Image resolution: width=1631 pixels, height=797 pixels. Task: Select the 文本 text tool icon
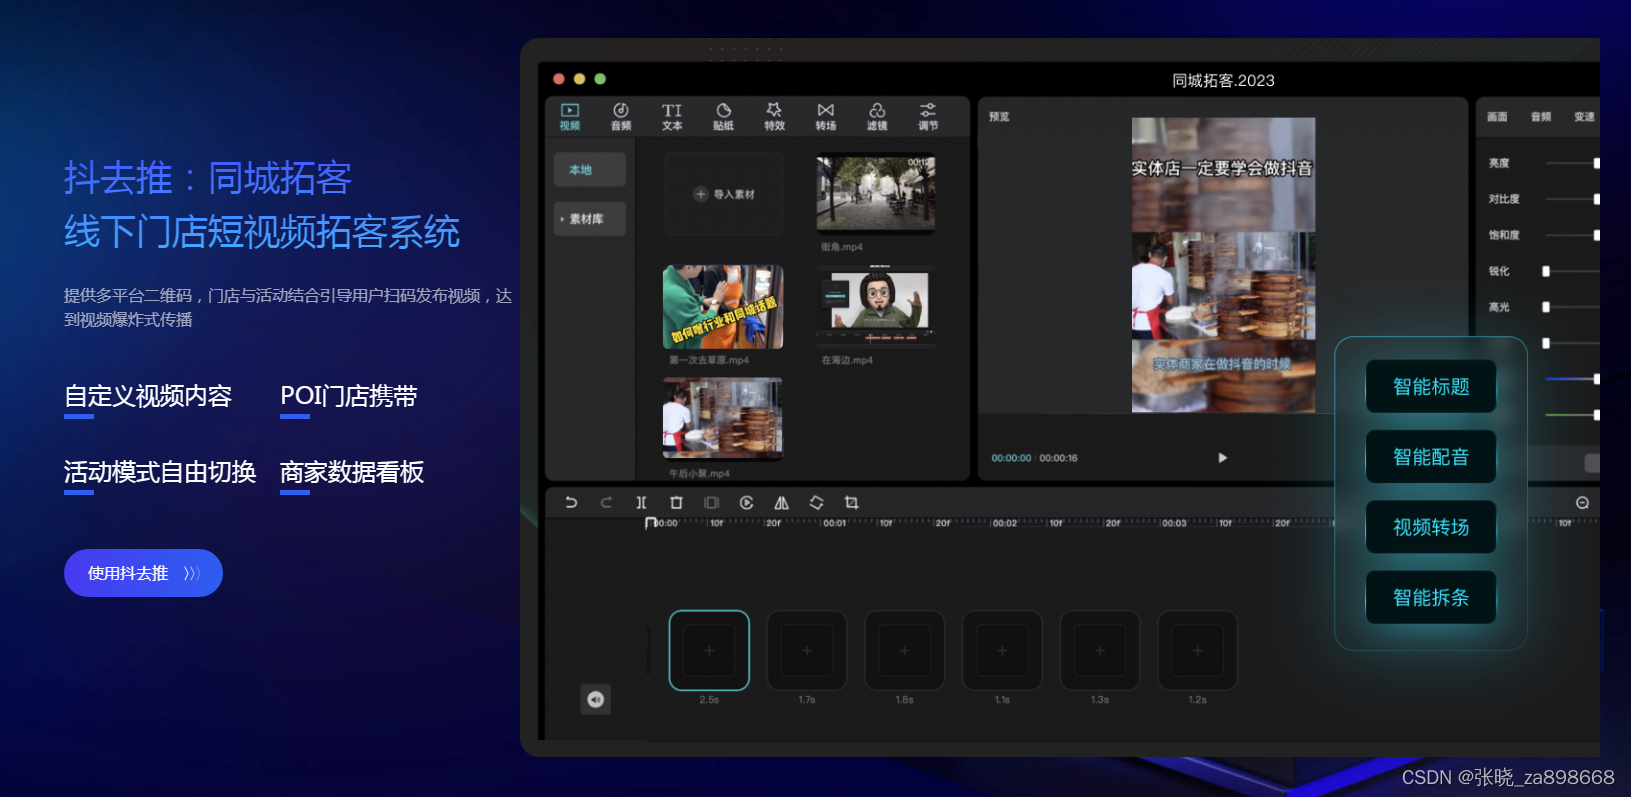(x=672, y=117)
